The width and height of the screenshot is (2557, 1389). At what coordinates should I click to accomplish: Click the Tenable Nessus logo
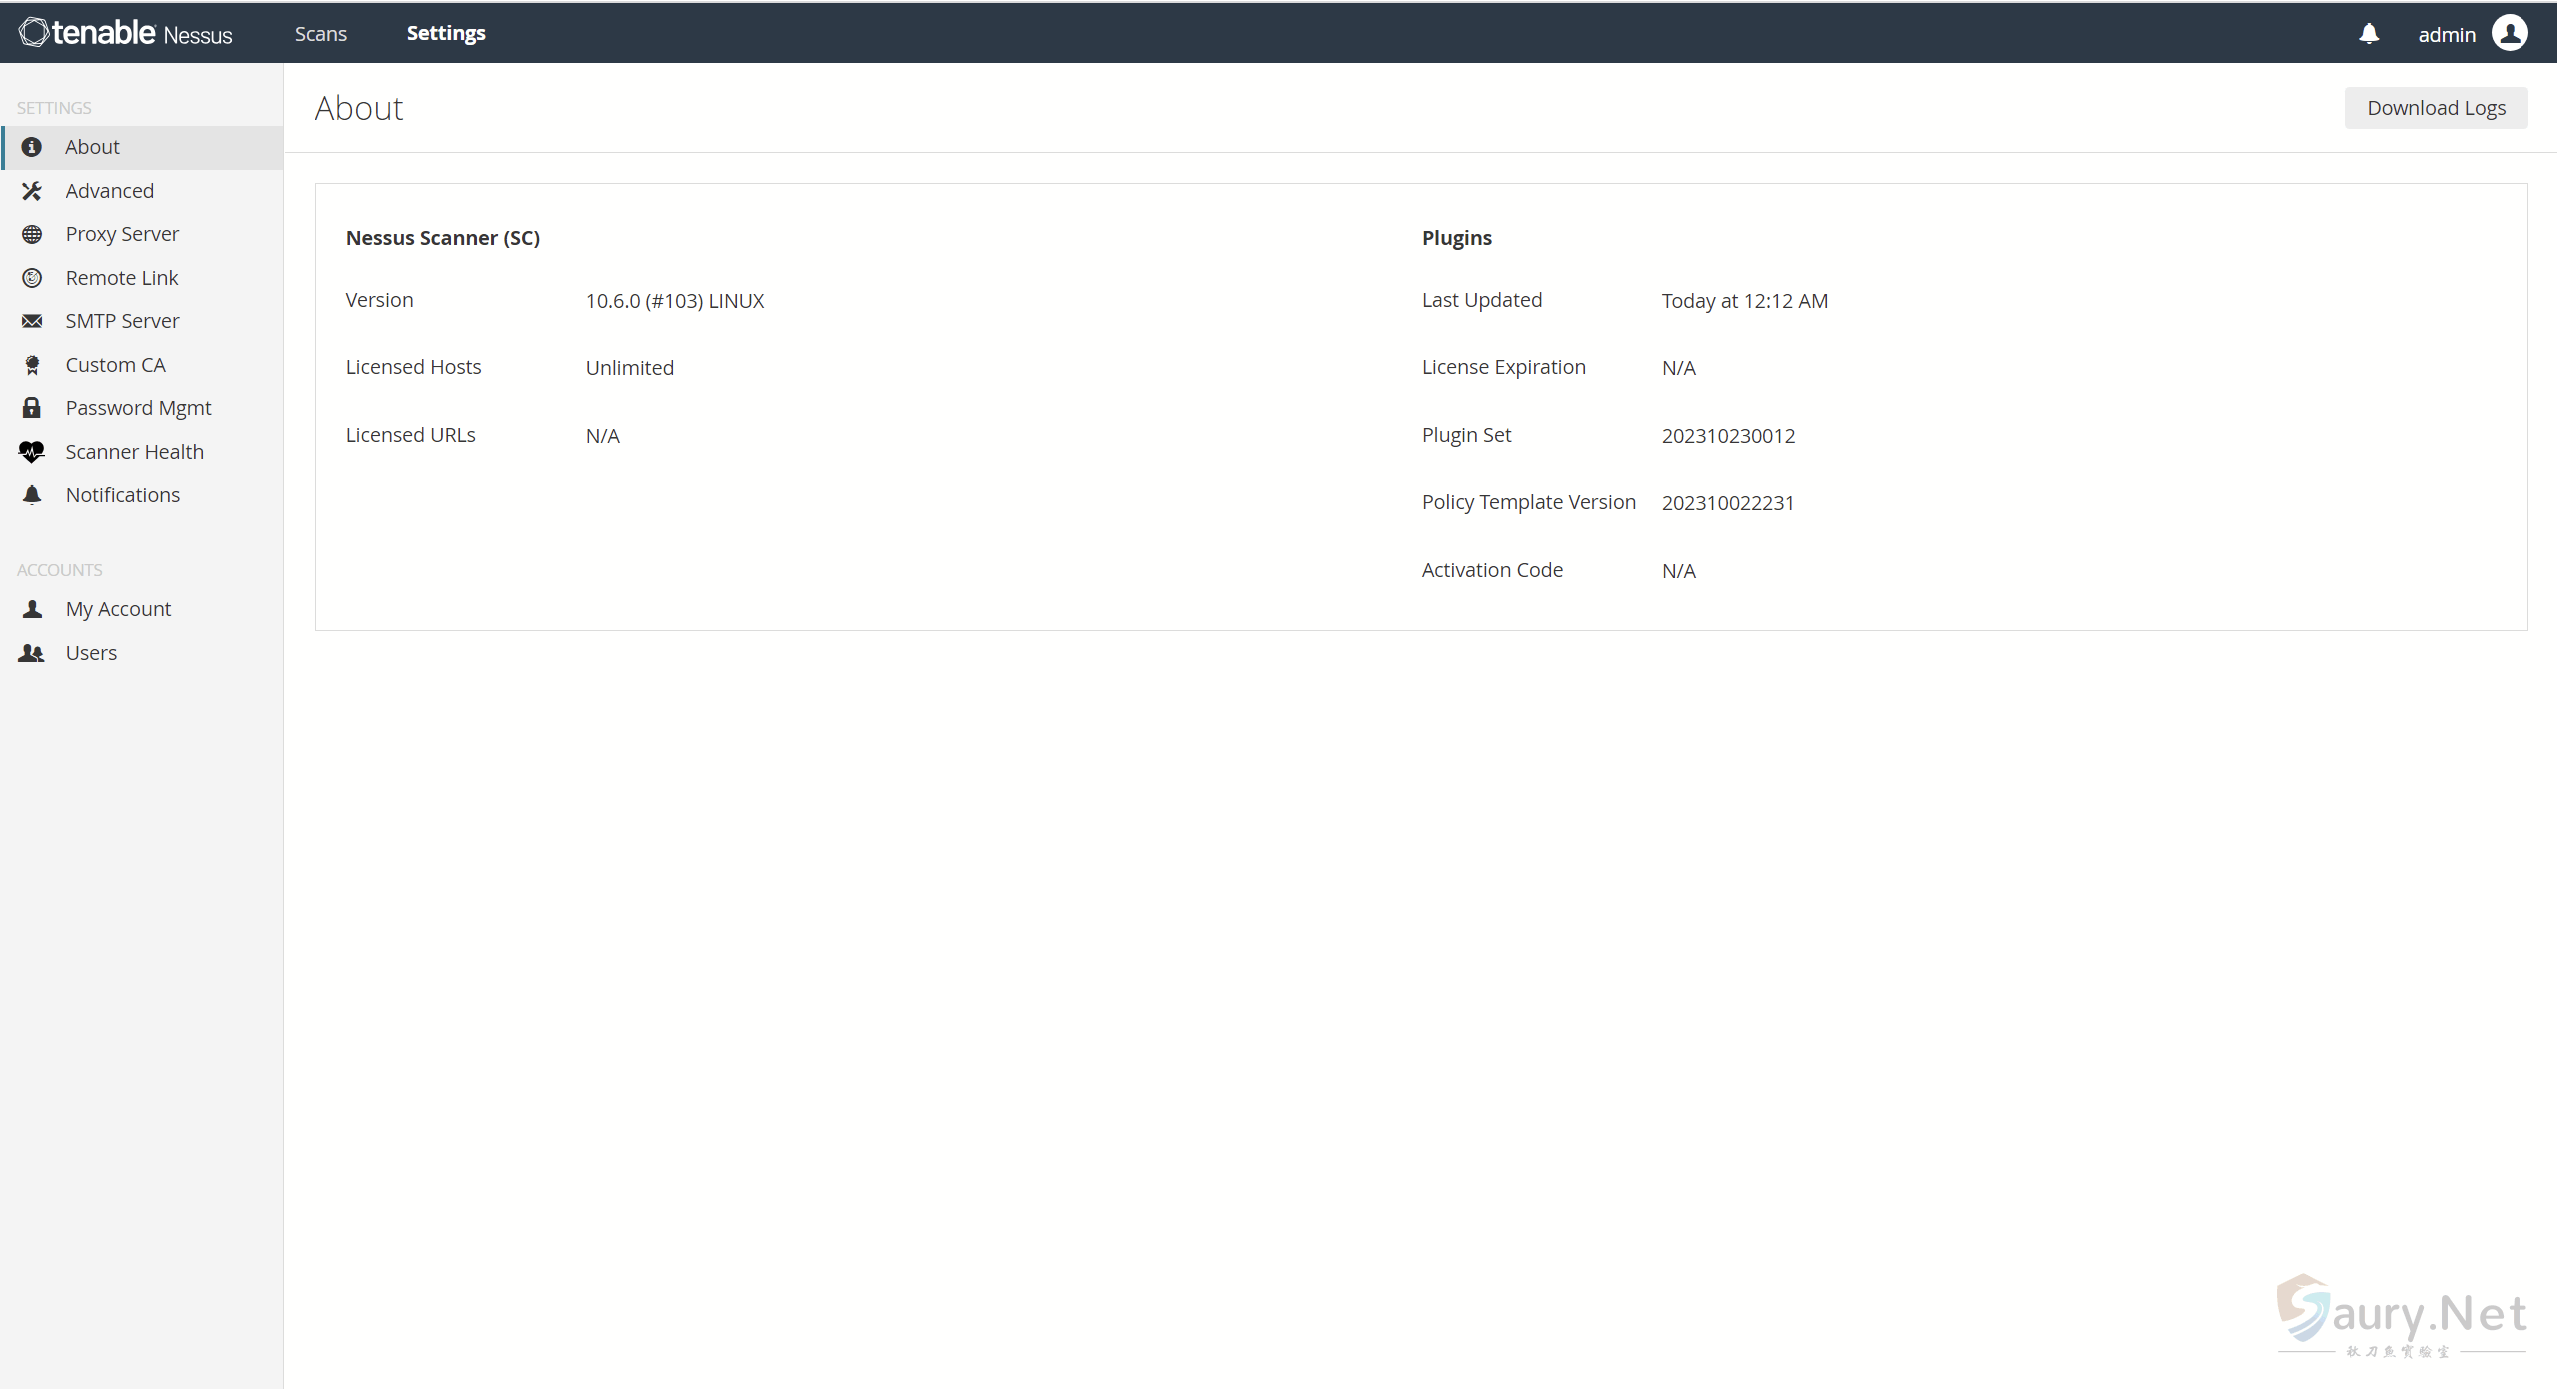[126, 33]
